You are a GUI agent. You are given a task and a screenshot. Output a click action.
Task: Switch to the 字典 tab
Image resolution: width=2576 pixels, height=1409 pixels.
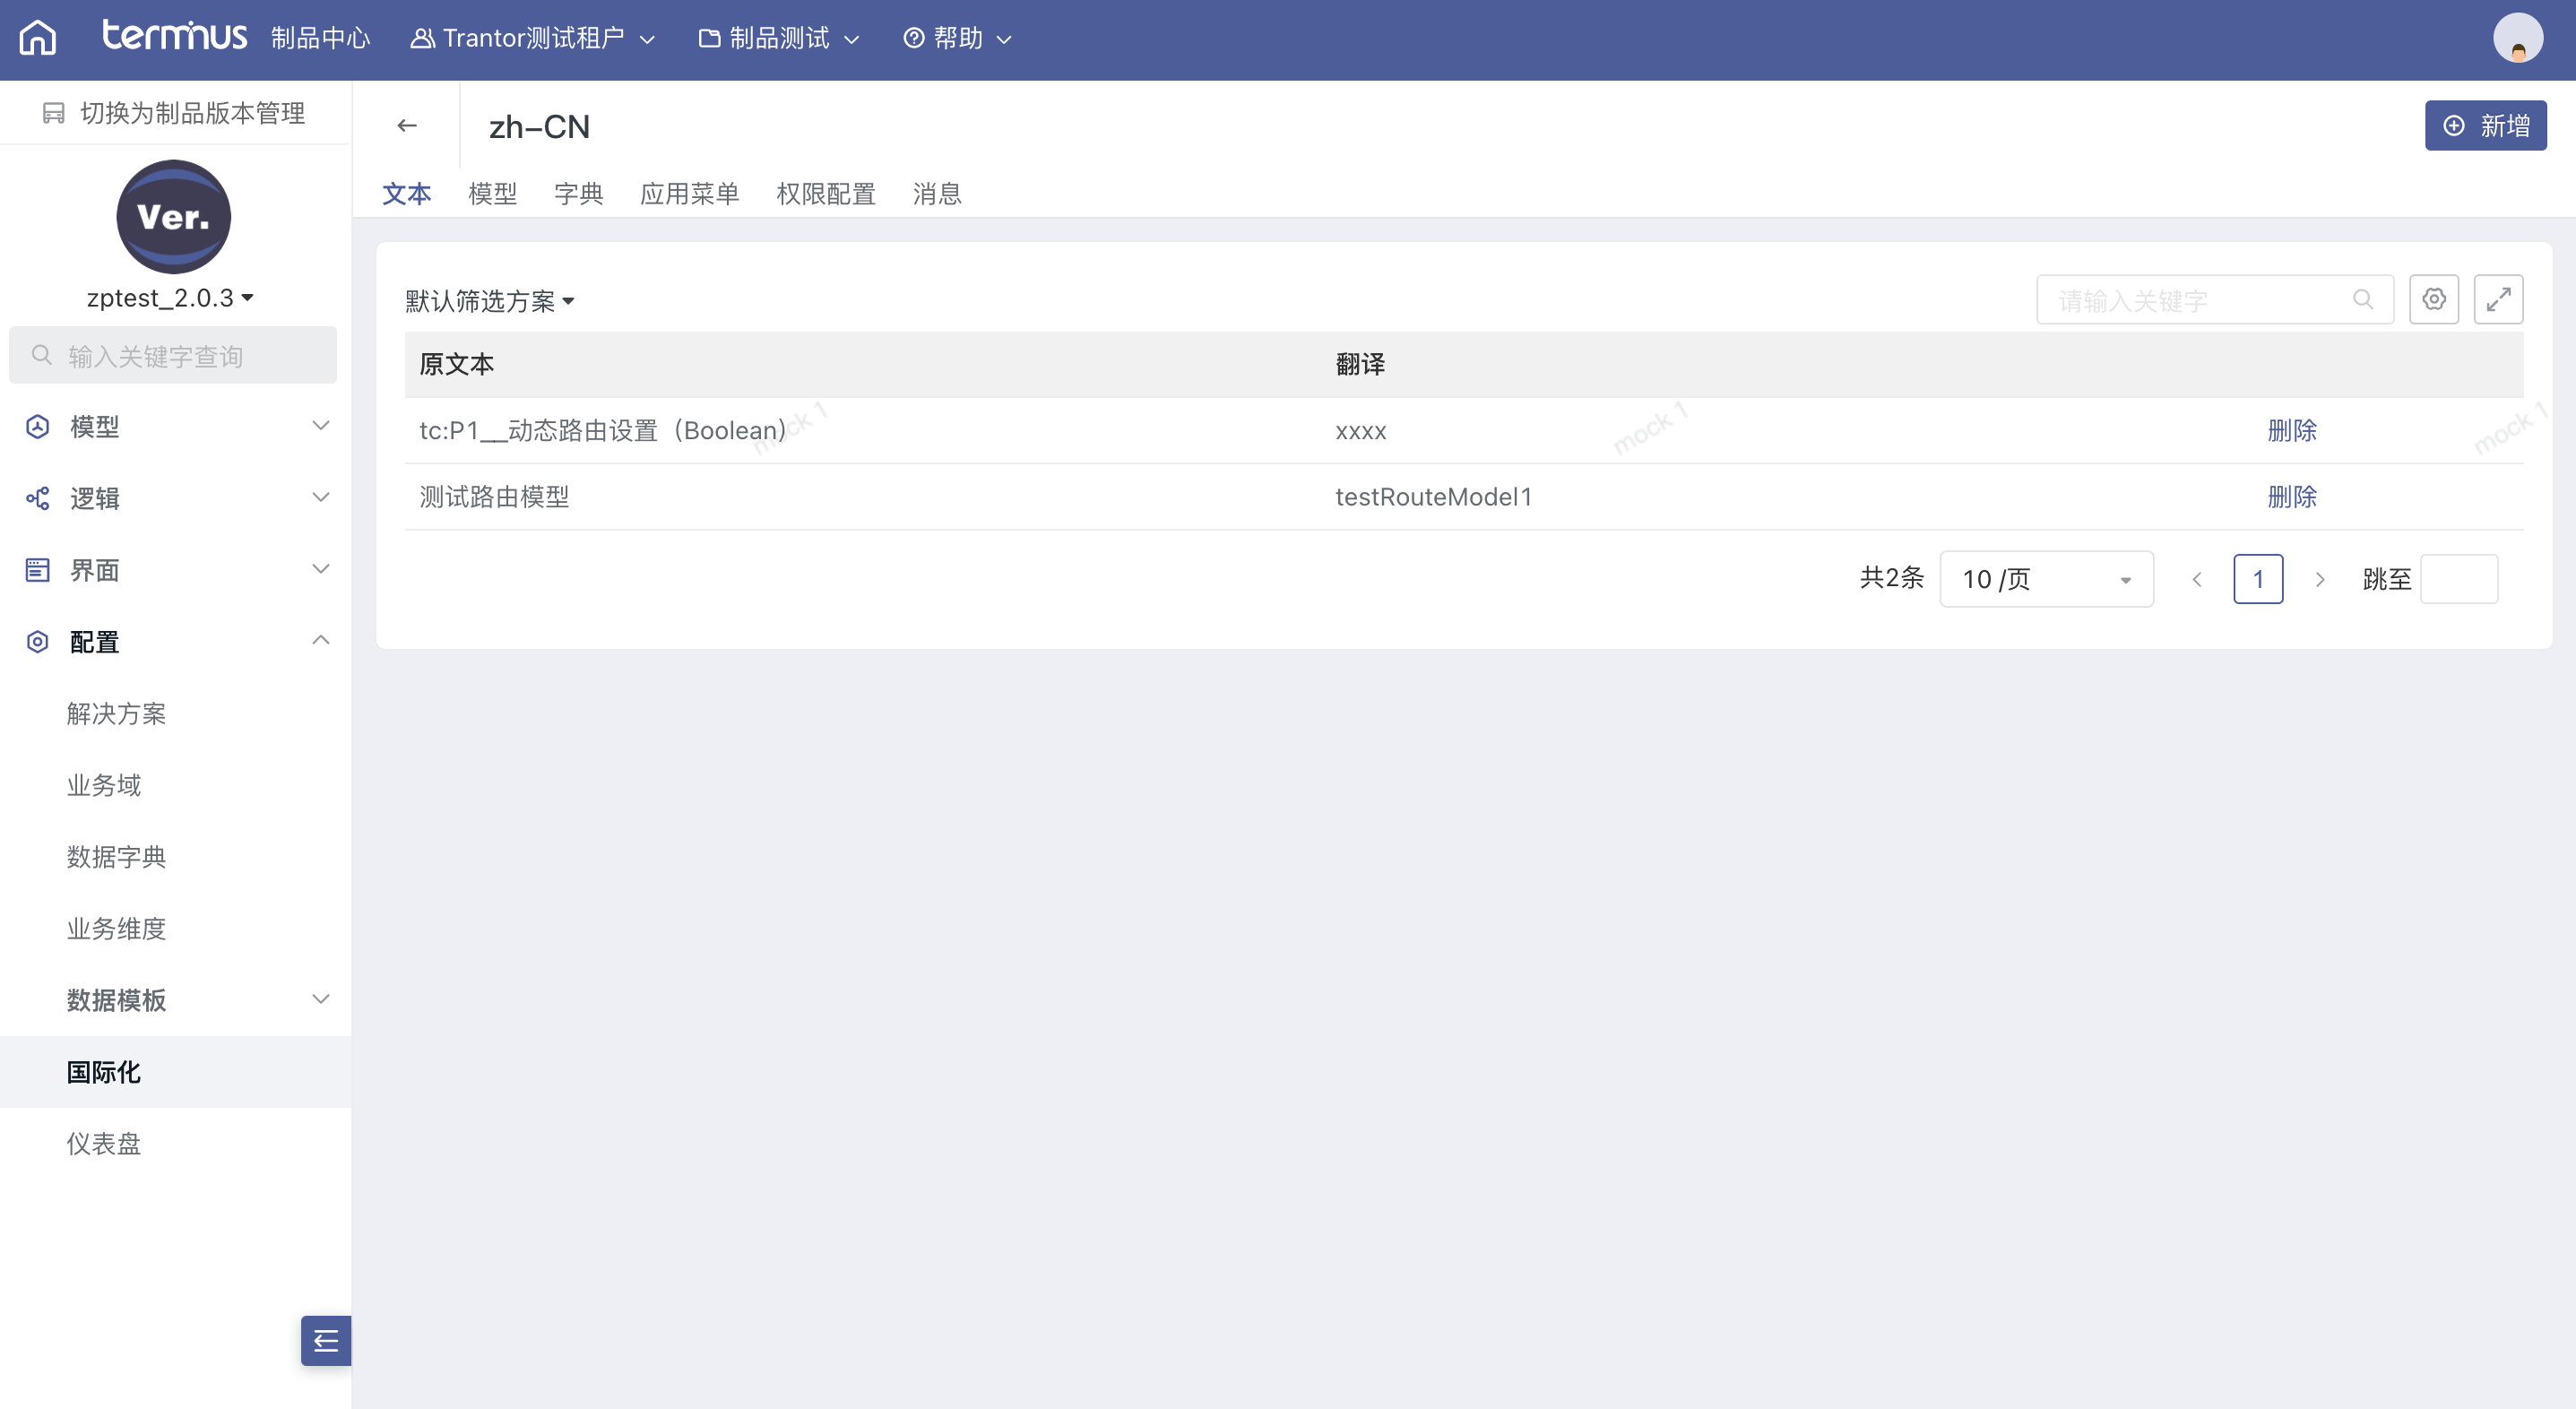[578, 194]
